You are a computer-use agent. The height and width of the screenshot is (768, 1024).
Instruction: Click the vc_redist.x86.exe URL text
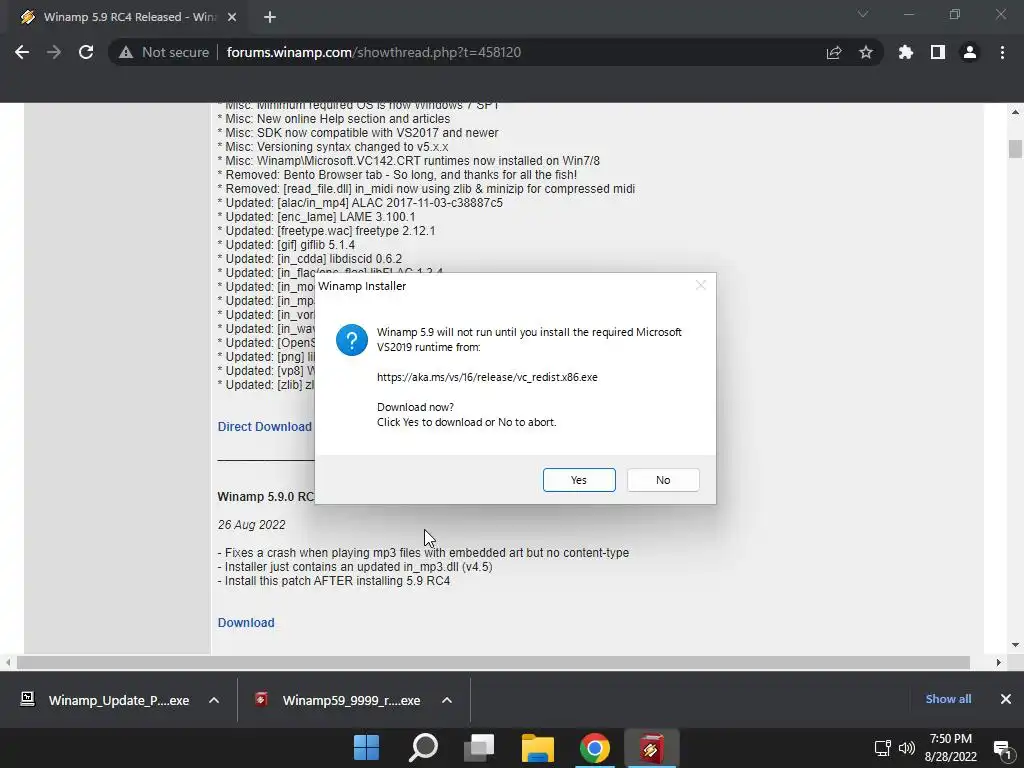(x=487, y=377)
